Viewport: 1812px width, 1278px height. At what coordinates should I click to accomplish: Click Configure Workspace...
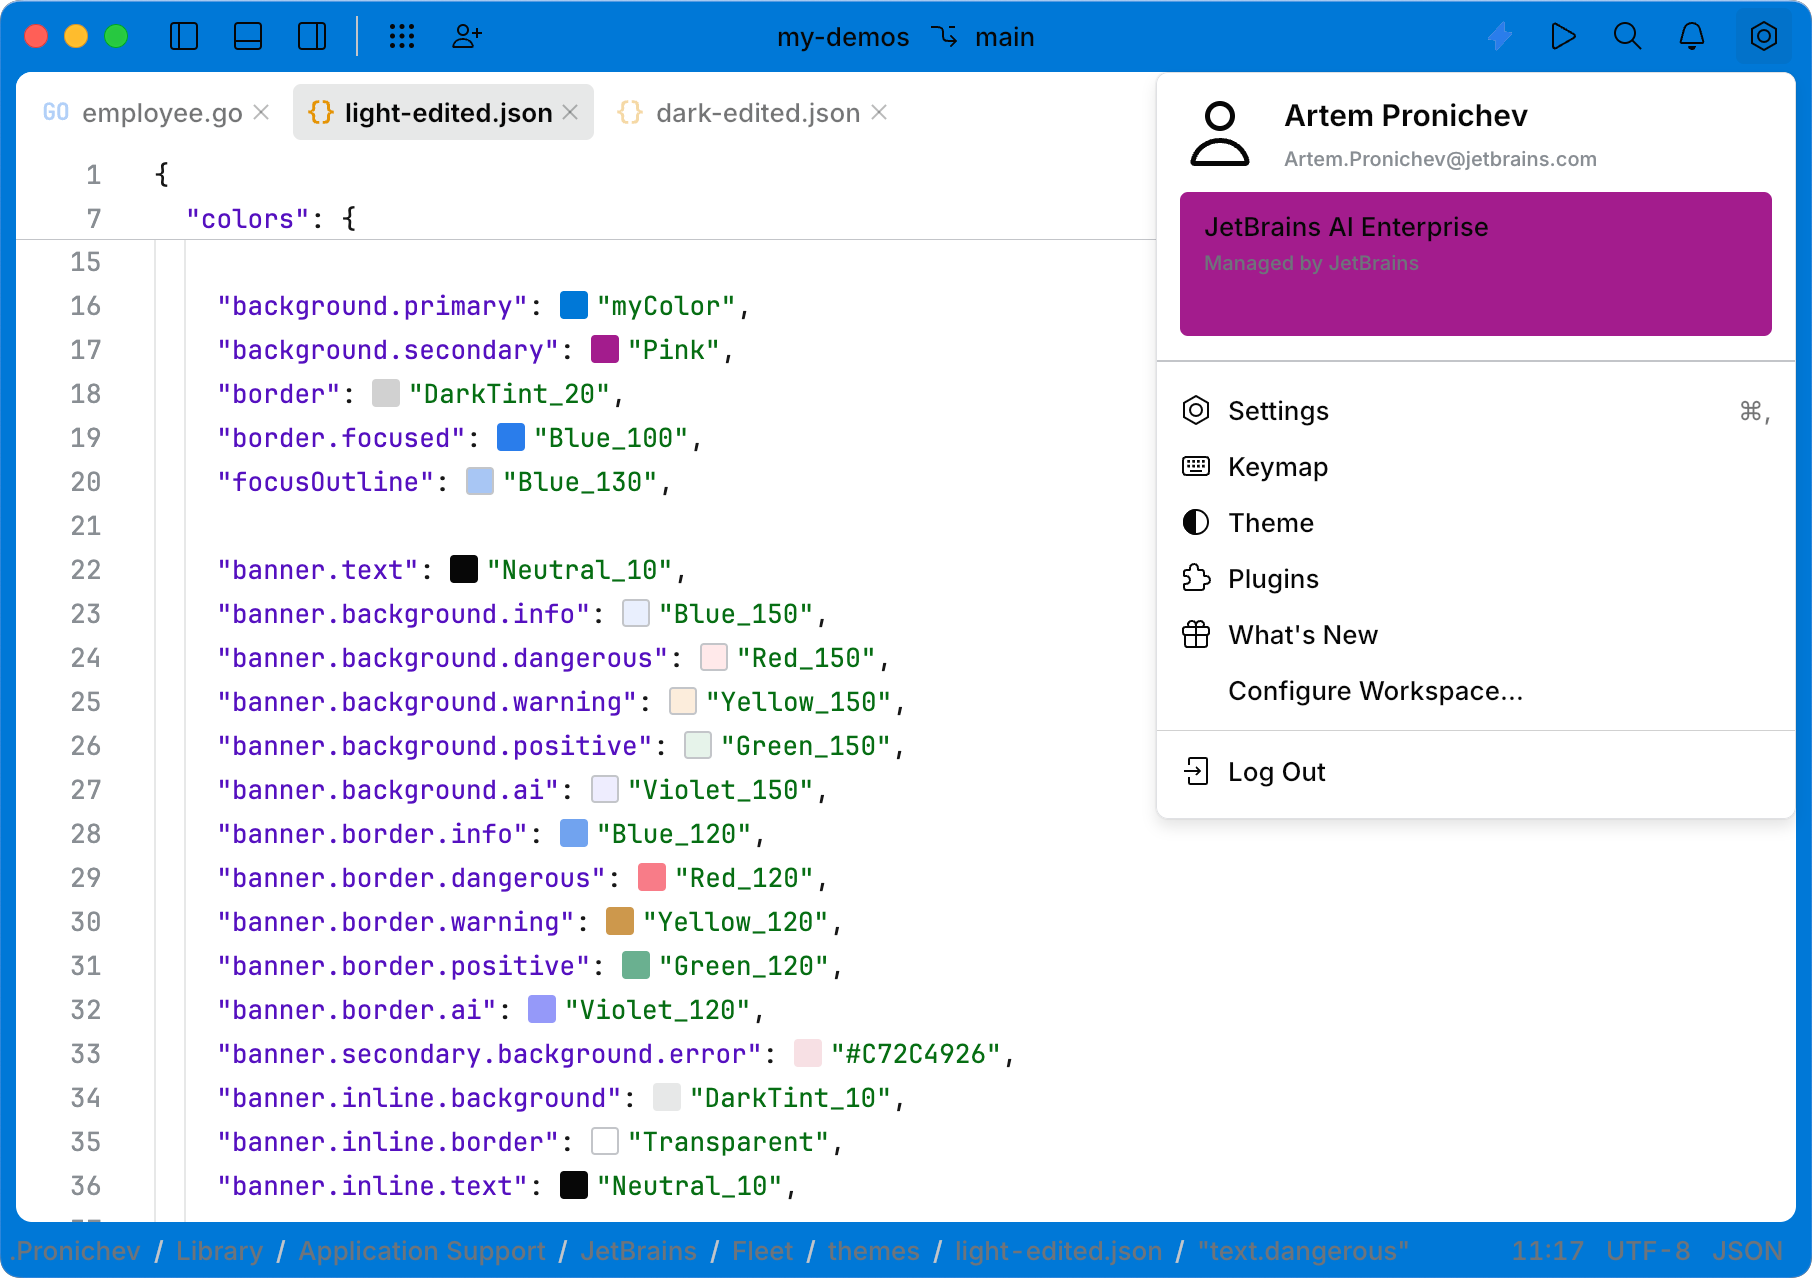(1375, 691)
